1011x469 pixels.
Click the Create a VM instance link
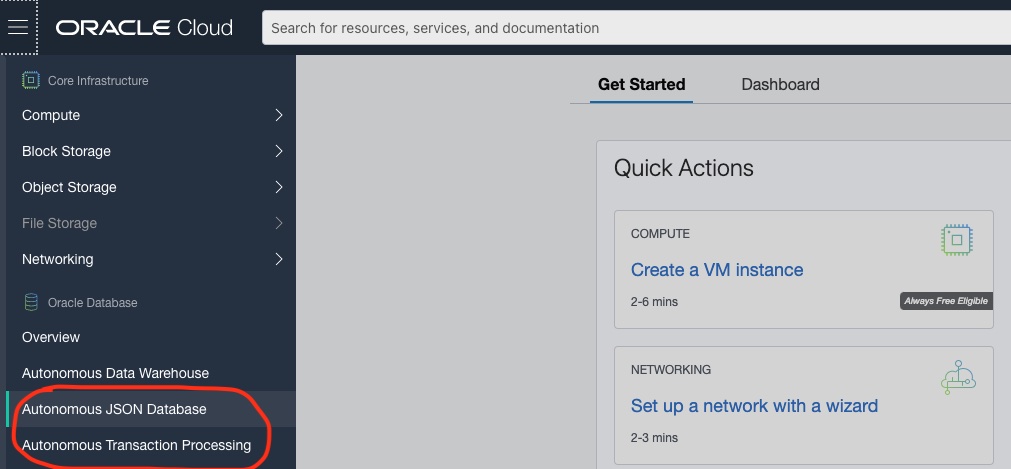pos(717,270)
